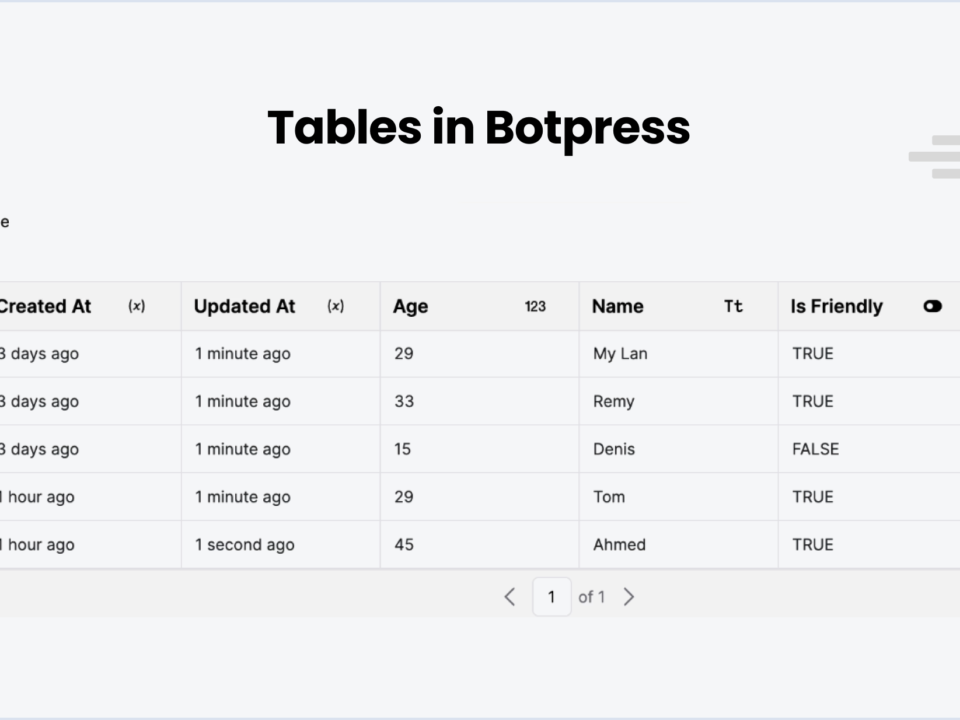This screenshot has height=720, width=960.
Task: Select the Name column header
Action: 617,306
